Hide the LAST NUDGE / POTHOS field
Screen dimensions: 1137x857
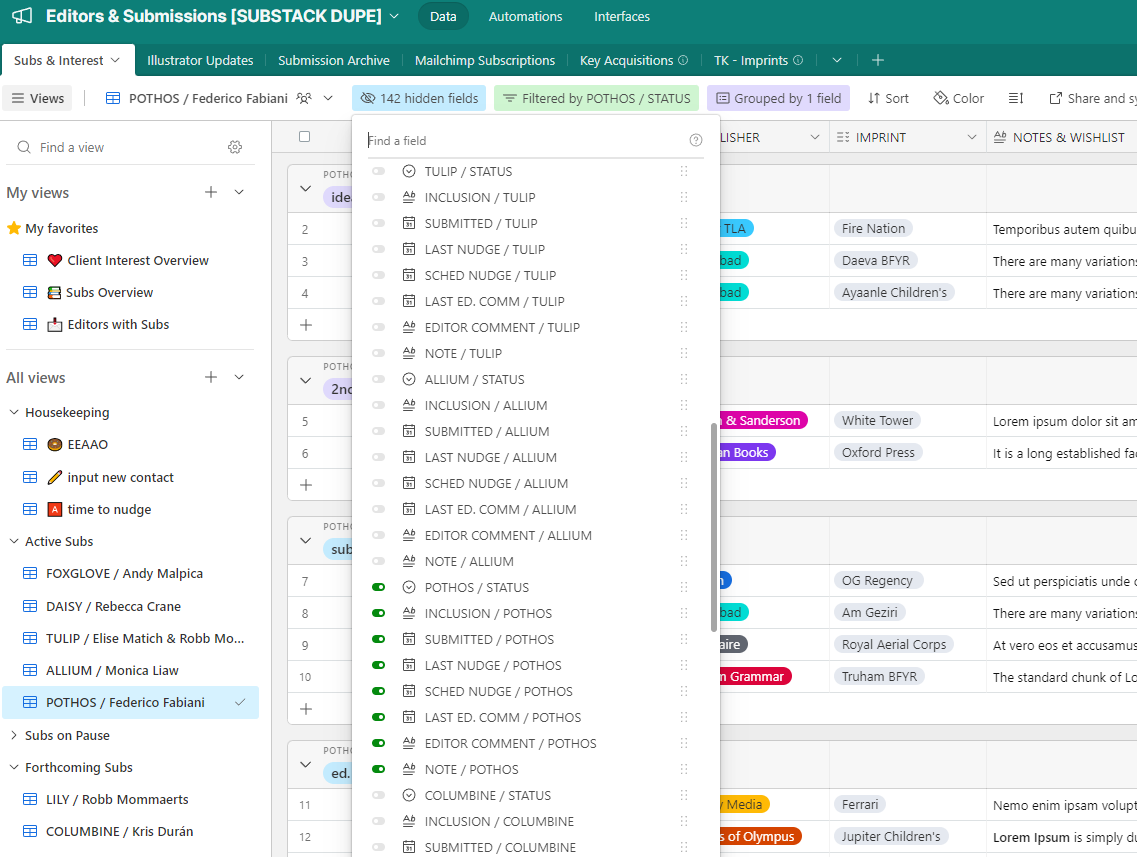tap(379, 666)
